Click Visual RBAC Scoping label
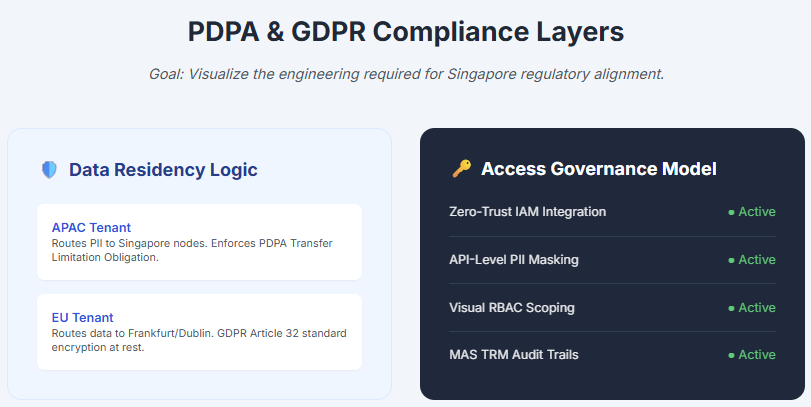Screen dimensions: 811x407 (x=512, y=308)
